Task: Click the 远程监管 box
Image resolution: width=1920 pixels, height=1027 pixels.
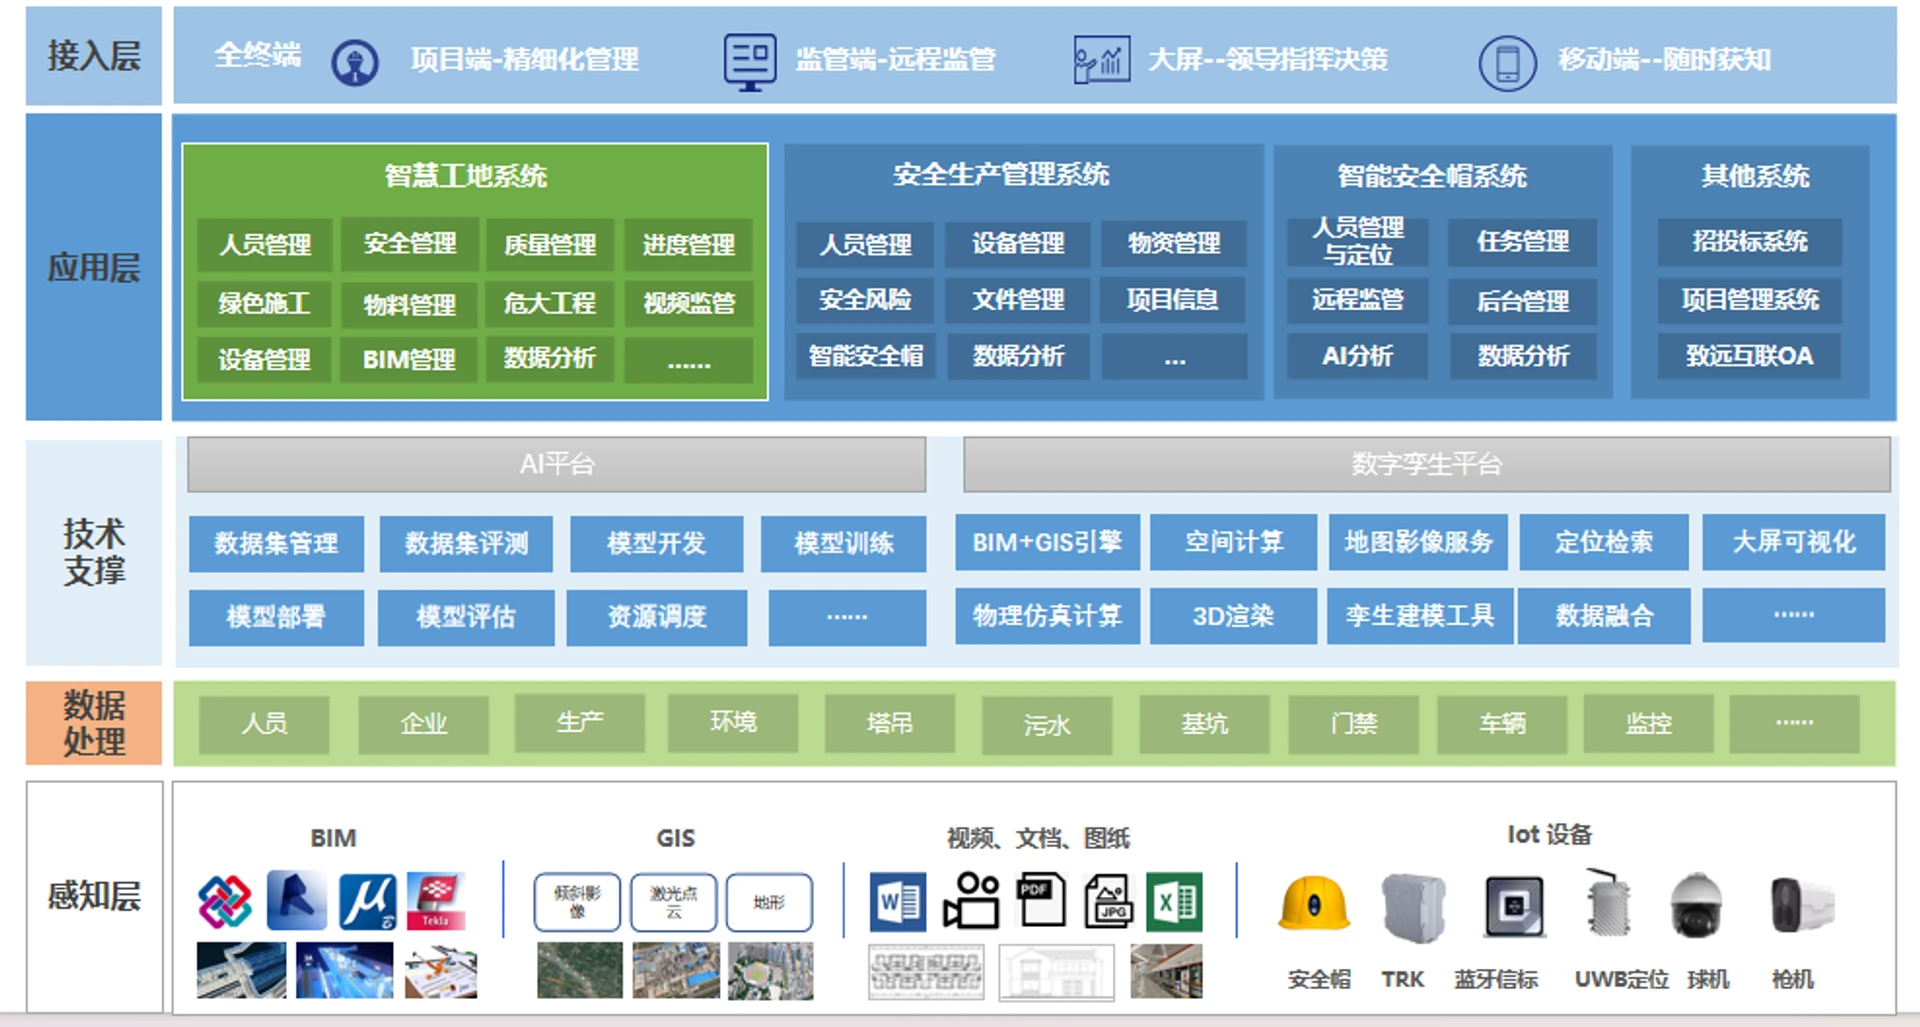Action: pos(1358,299)
